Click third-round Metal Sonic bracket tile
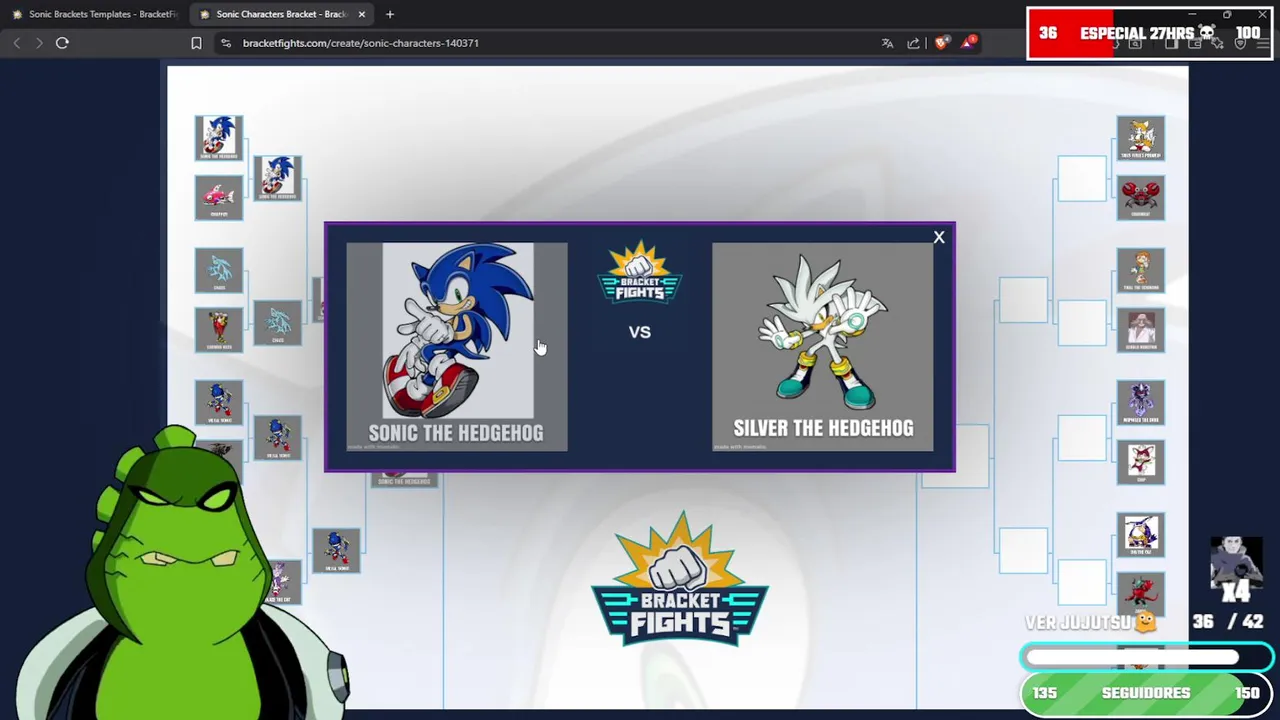The image size is (1280, 720). click(x=337, y=551)
